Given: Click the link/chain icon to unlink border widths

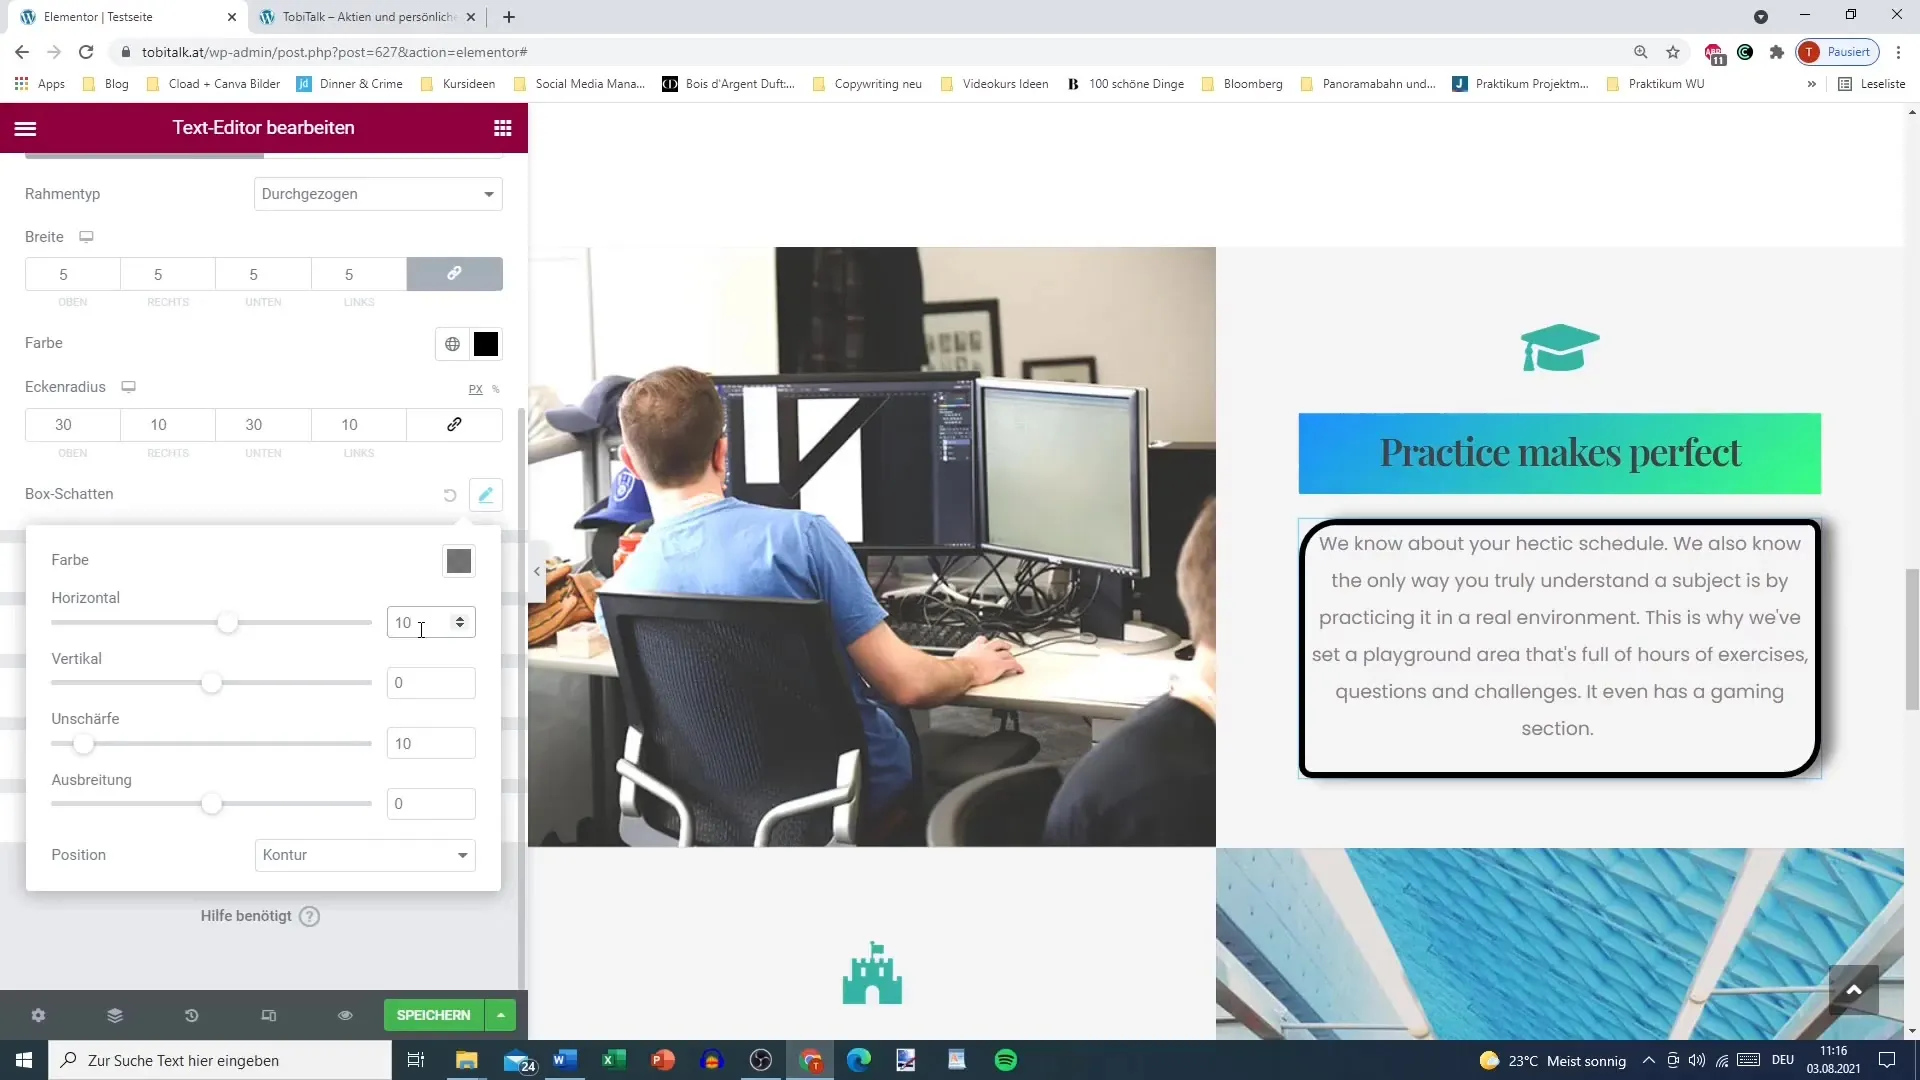Looking at the screenshot, I should pos(455,273).
